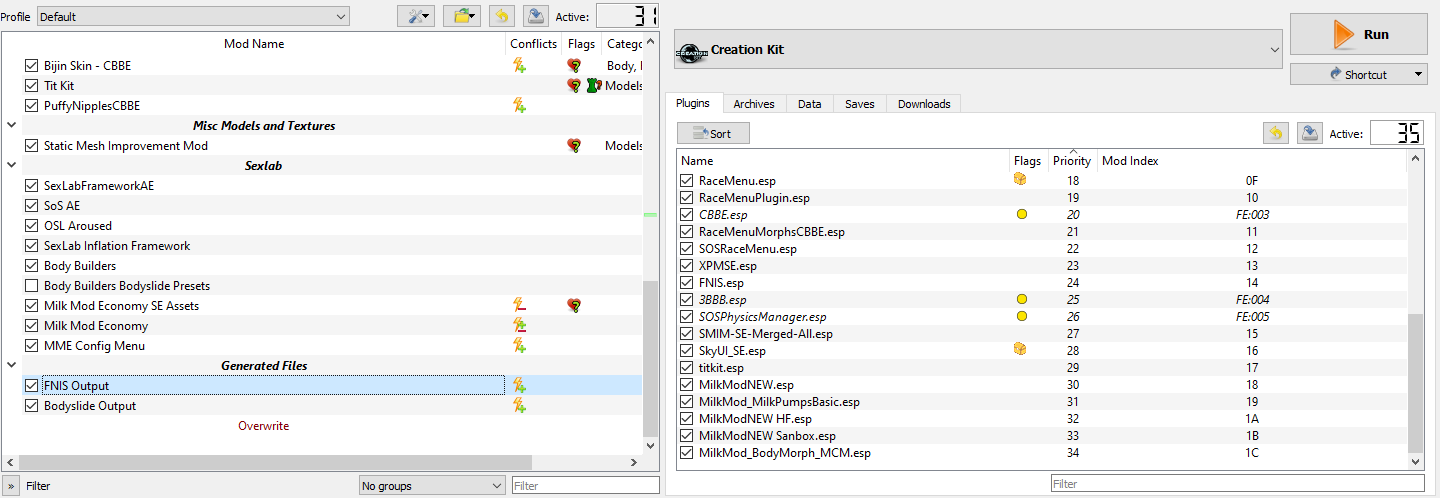This screenshot has height=498, width=1440.
Task: Toggle the titkit.esp plugin checkbox
Action: click(687, 368)
